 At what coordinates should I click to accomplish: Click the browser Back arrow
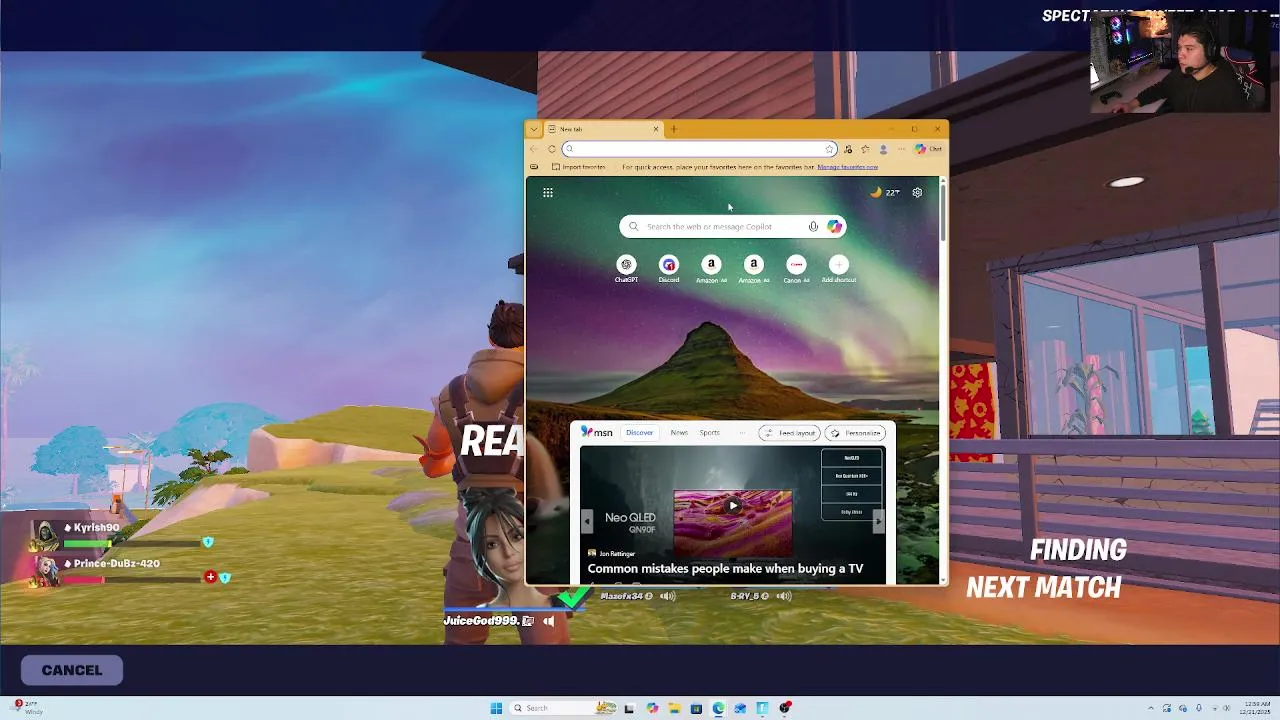pos(534,149)
